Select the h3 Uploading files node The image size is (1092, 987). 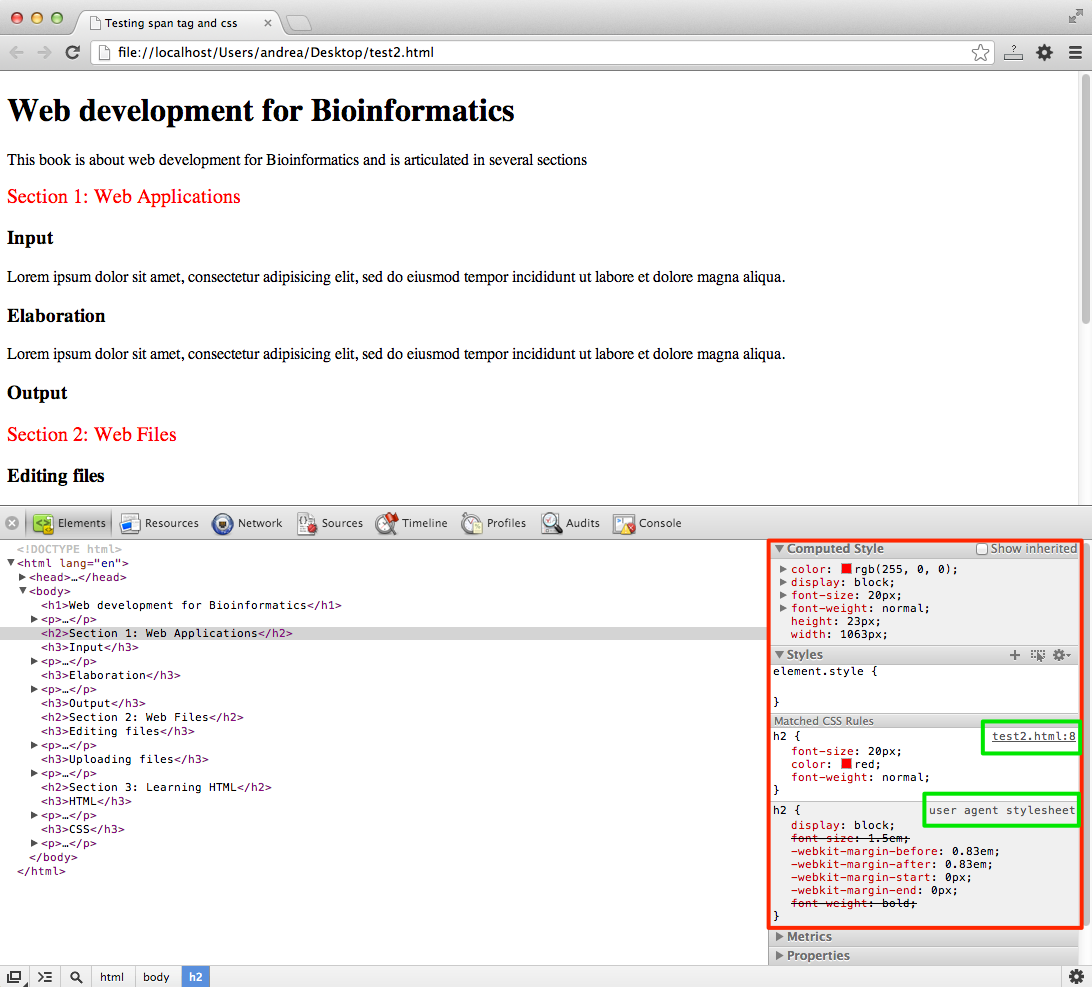125,759
